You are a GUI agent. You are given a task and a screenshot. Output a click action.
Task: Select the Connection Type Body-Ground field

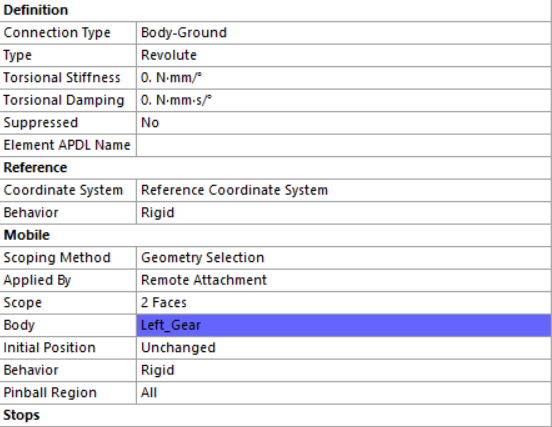click(344, 33)
